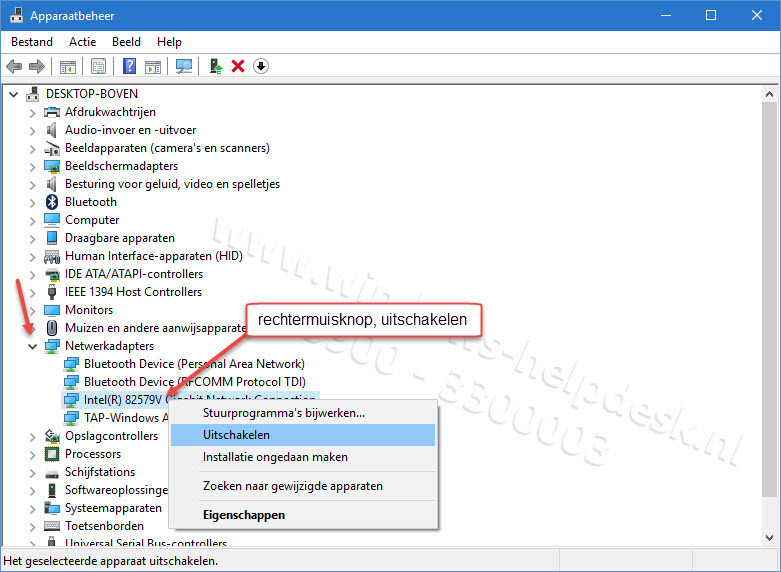Click the scrollbar up arrow
The image size is (781, 572).
click(x=769, y=94)
